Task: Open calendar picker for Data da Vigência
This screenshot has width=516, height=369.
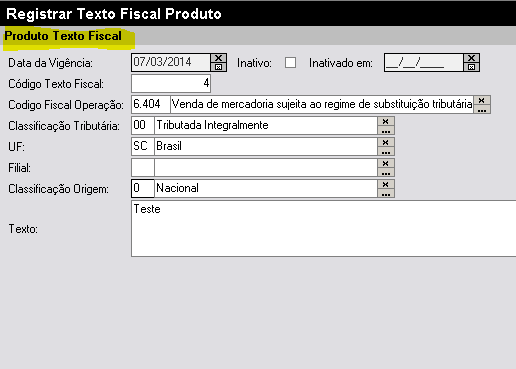Action: tap(218, 67)
